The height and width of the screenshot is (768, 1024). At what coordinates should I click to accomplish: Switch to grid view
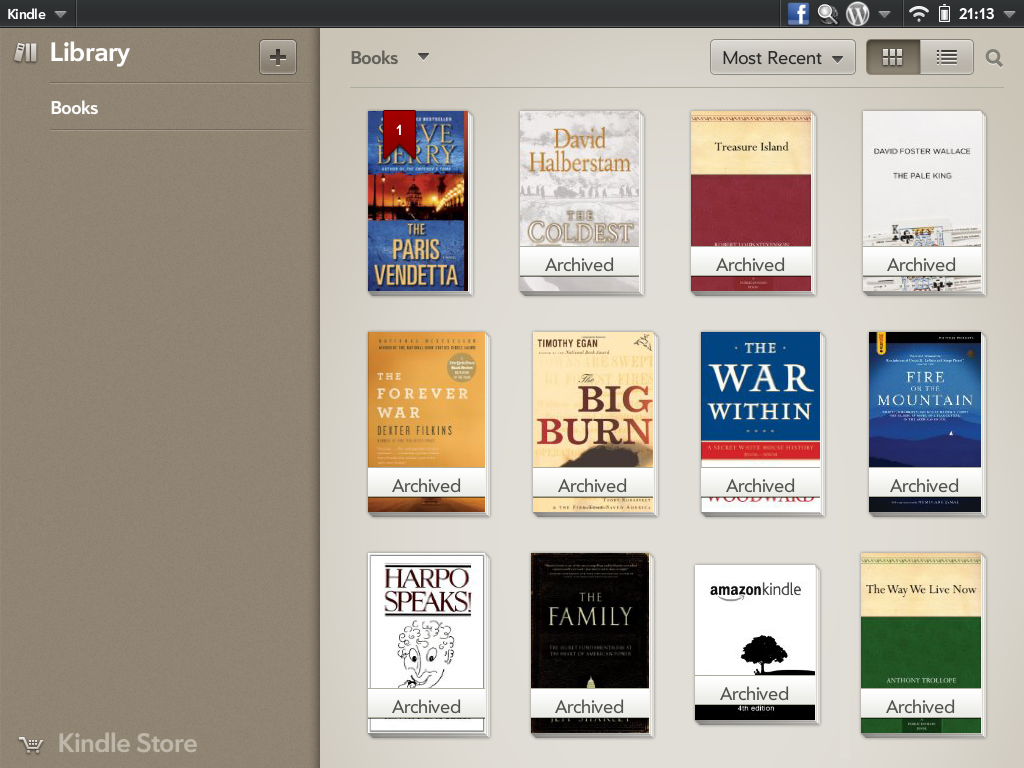point(893,57)
